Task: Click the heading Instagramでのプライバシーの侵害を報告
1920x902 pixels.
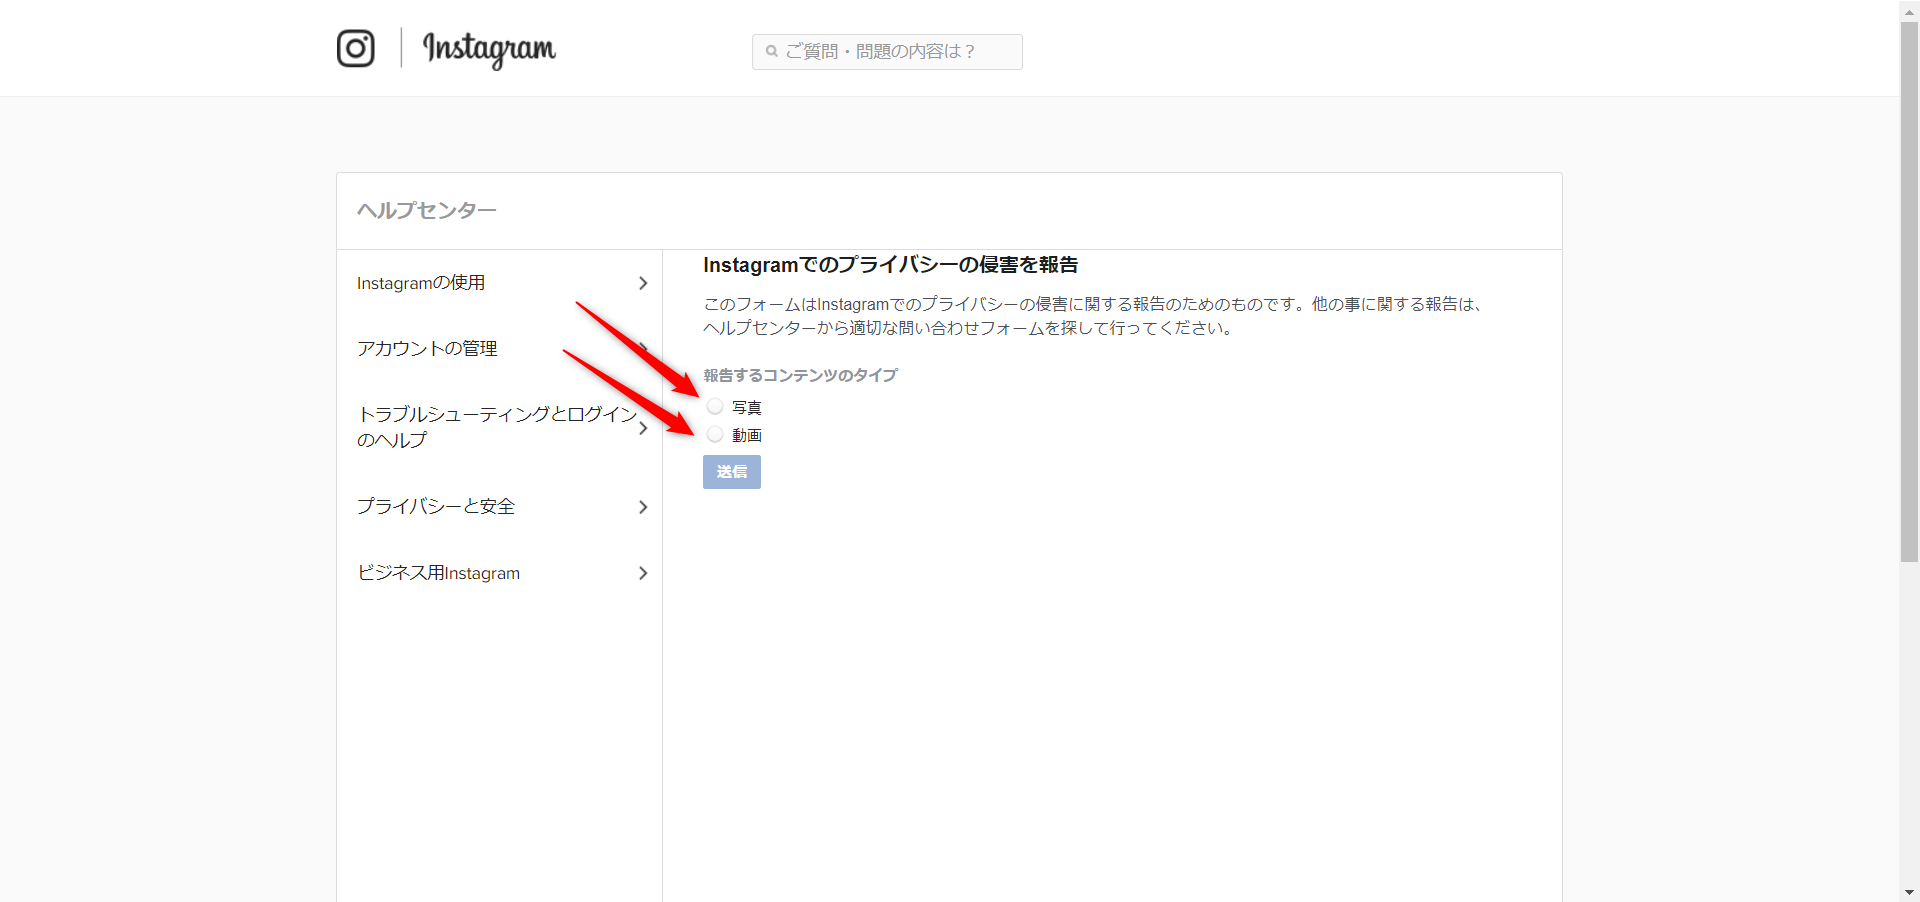Action: [x=890, y=265]
